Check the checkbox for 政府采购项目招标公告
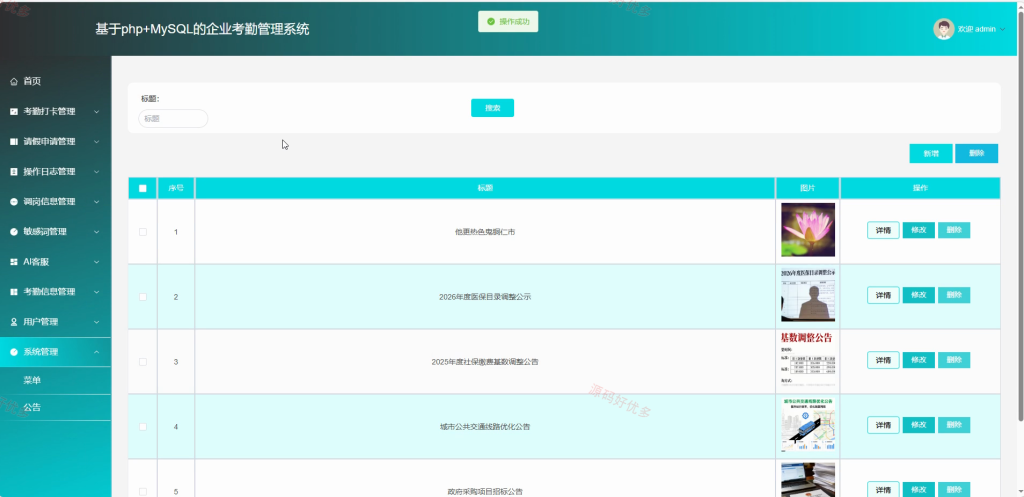The image size is (1024, 497). click(143, 491)
